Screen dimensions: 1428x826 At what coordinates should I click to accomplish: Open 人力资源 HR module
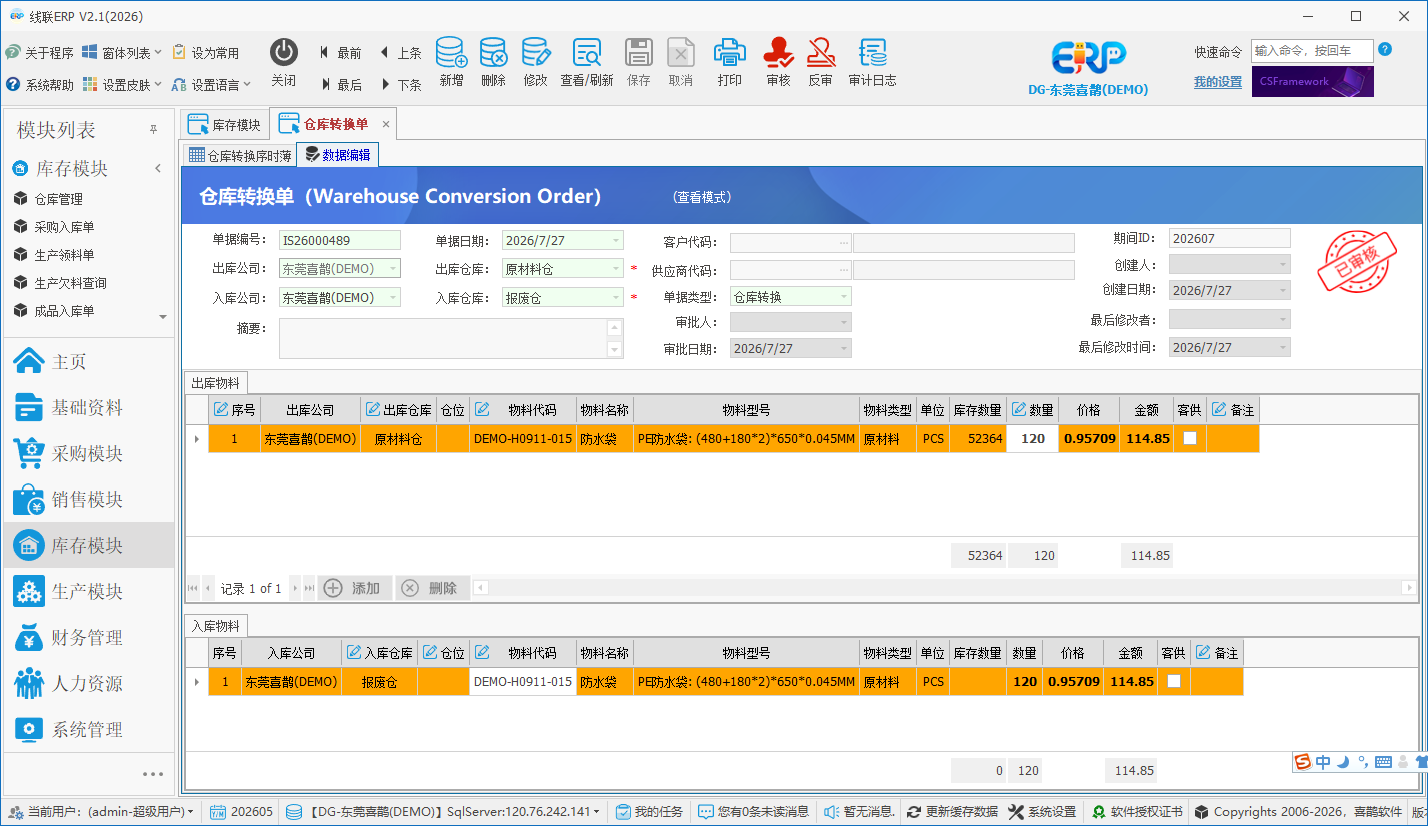[x=88, y=684]
